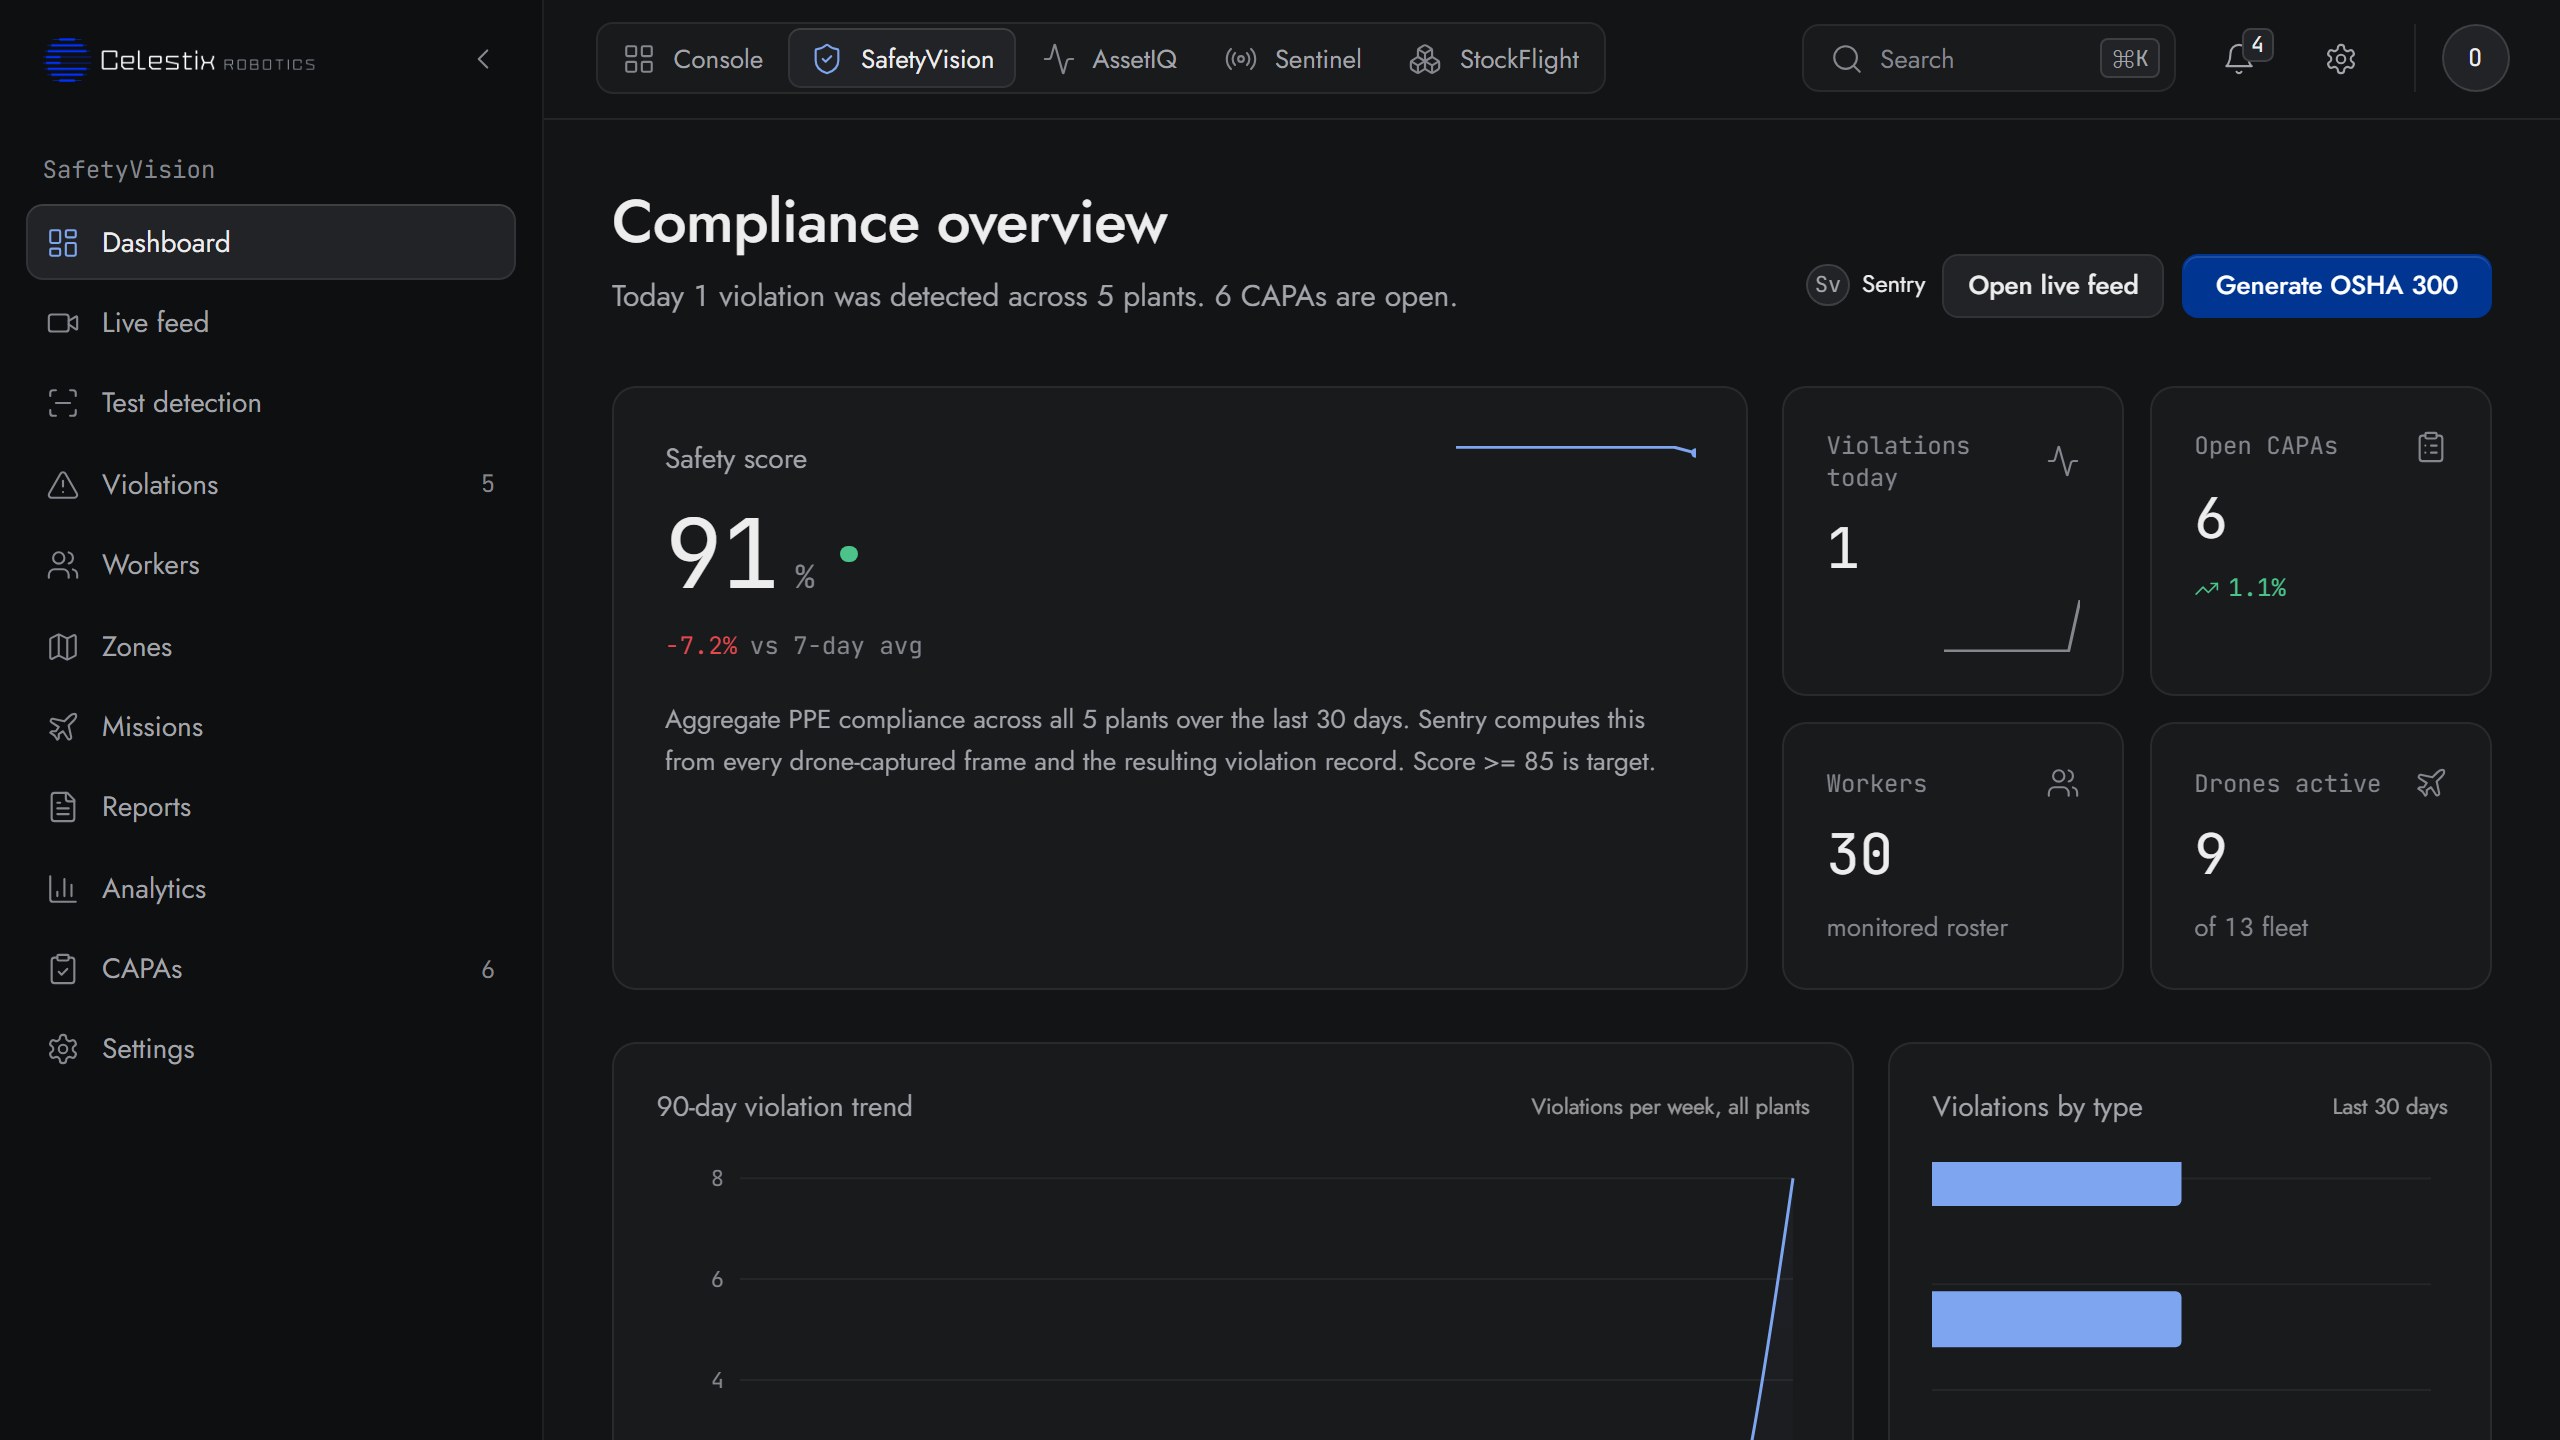Select the SafetyVision tab

pyautogui.click(x=902, y=59)
